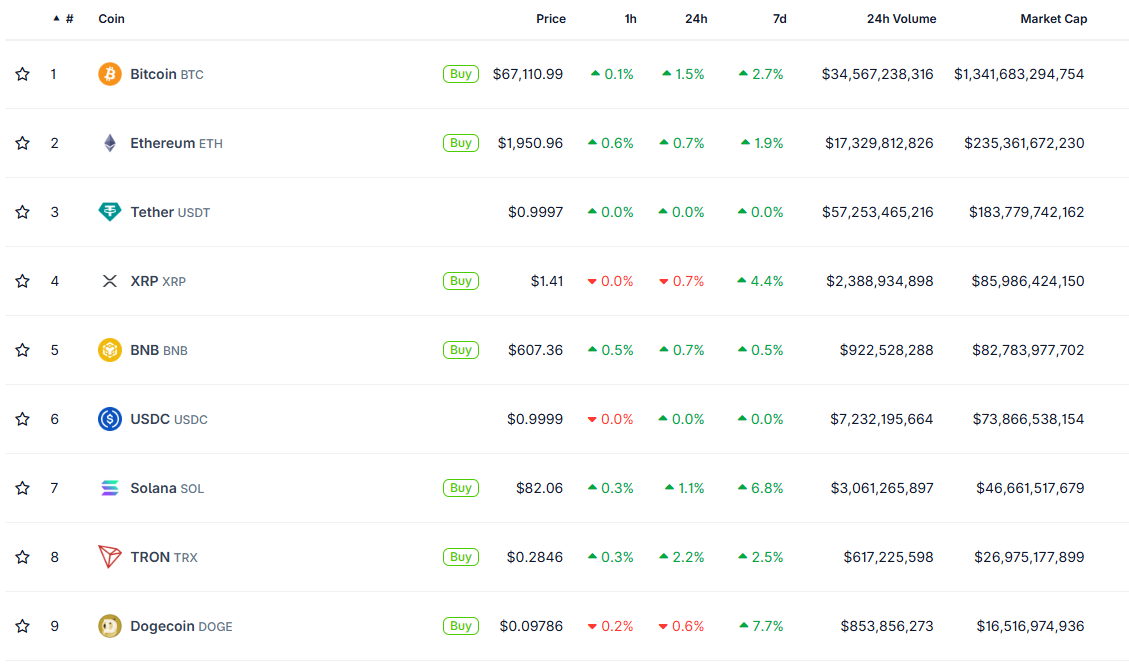Sort by the 7d column header

click(x=779, y=19)
